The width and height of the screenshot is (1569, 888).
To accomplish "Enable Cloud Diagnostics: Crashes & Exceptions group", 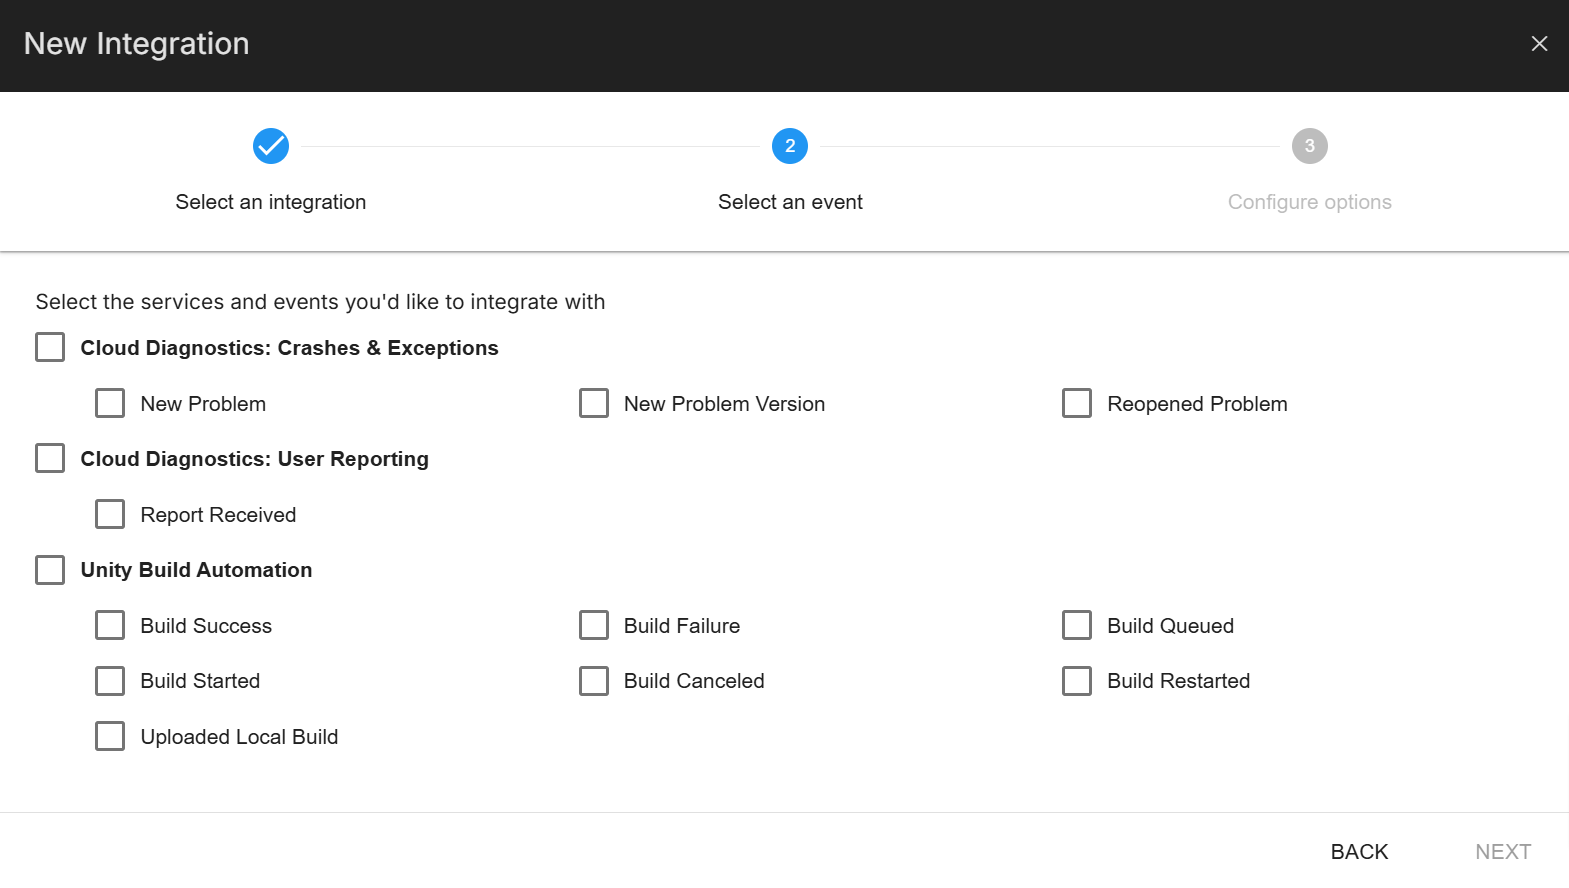I will click(x=50, y=347).
